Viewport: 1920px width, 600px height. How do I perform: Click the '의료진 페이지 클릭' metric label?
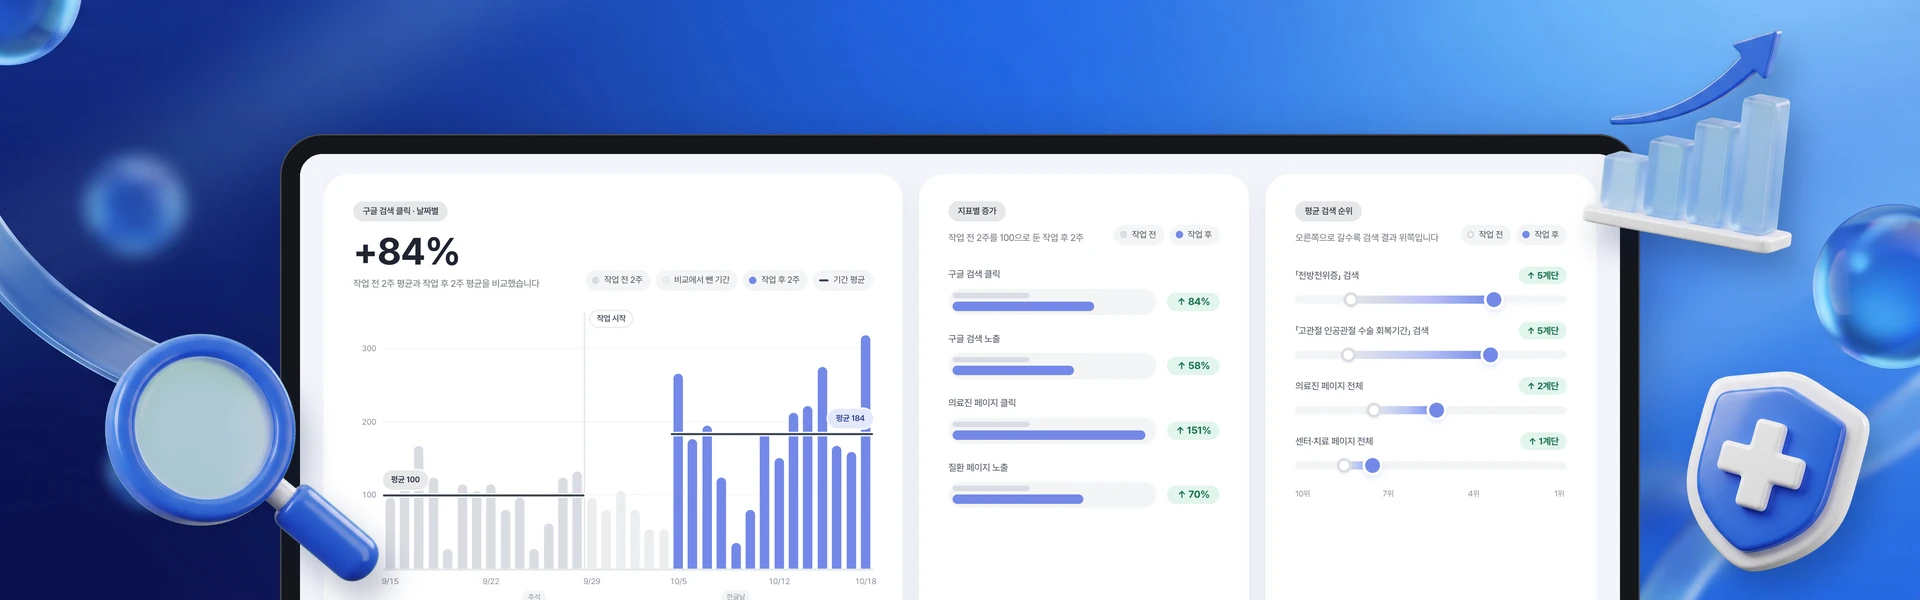tap(982, 403)
